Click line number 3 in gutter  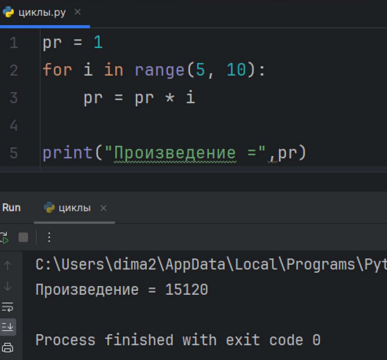coord(14,98)
